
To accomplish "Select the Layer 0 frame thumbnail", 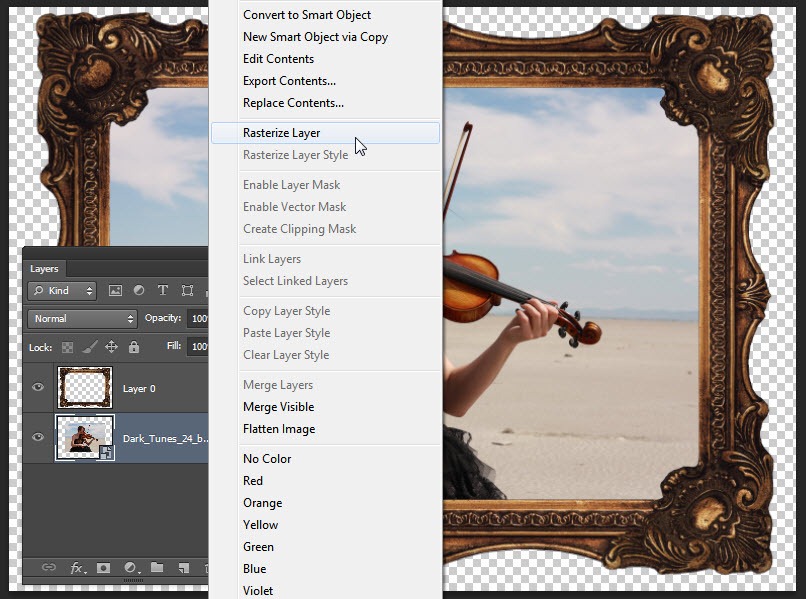I will [x=85, y=388].
